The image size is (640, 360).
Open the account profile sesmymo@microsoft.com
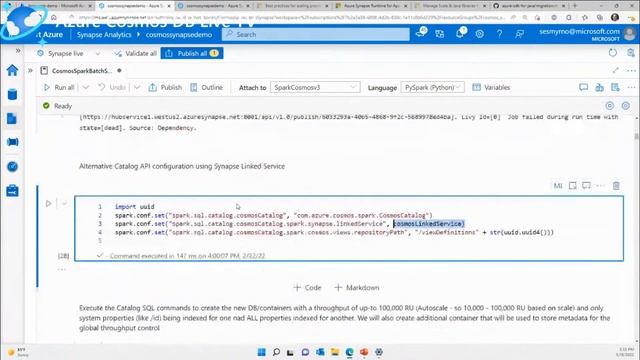click(x=587, y=34)
